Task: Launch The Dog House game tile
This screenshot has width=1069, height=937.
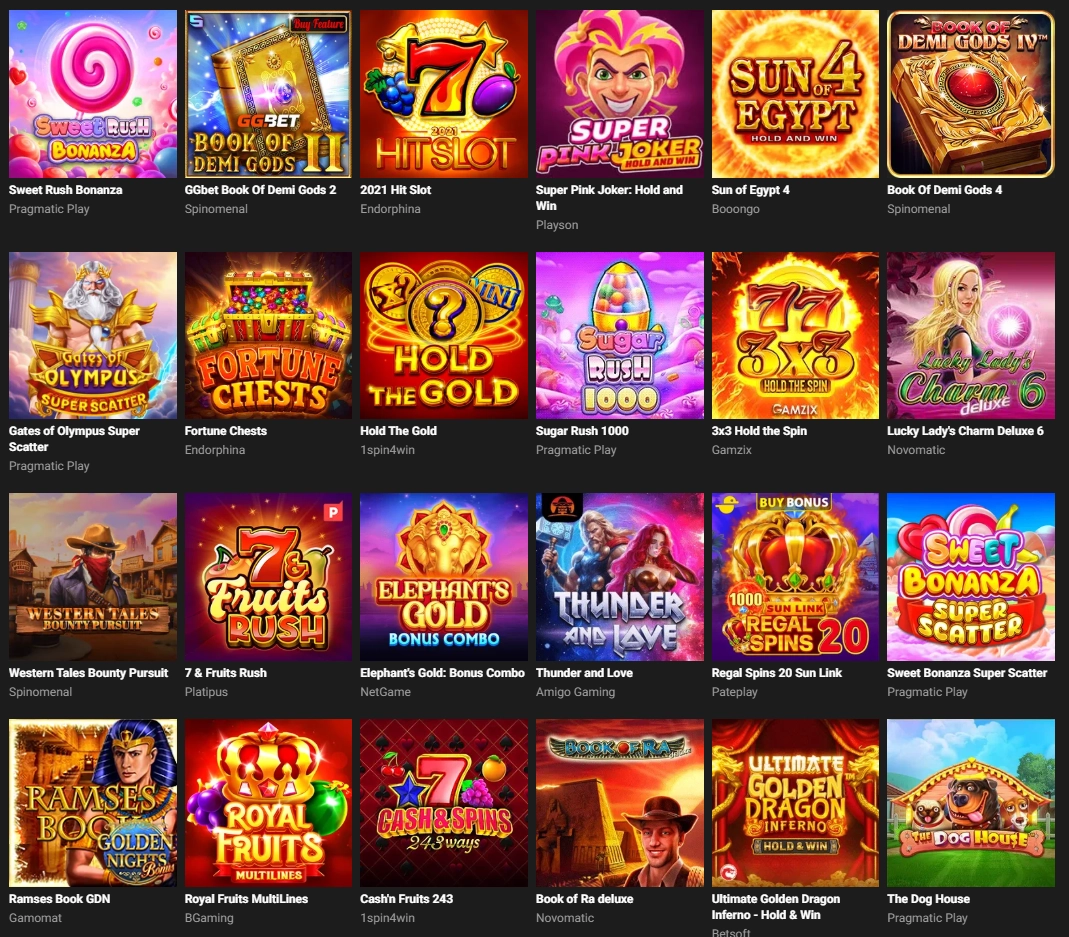Action: [971, 803]
